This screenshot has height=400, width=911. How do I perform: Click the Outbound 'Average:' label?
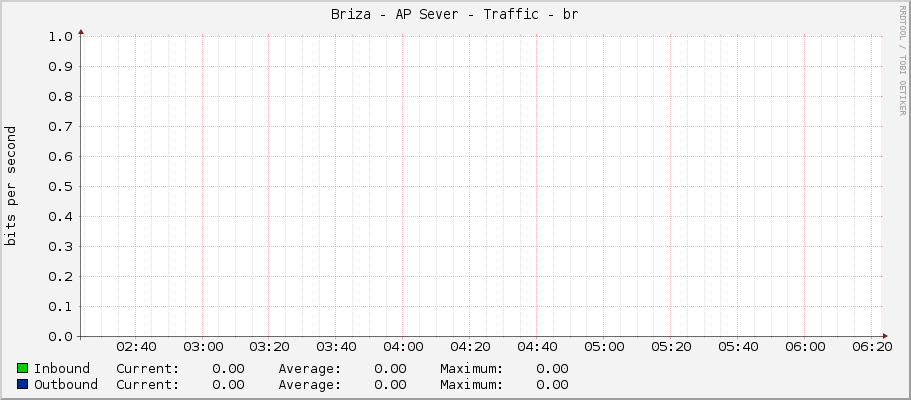(x=310, y=385)
